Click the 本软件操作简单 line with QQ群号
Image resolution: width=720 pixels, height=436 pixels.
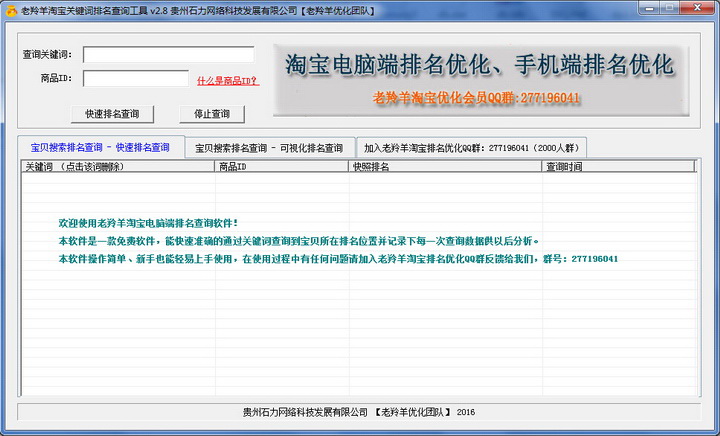tap(338, 259)
